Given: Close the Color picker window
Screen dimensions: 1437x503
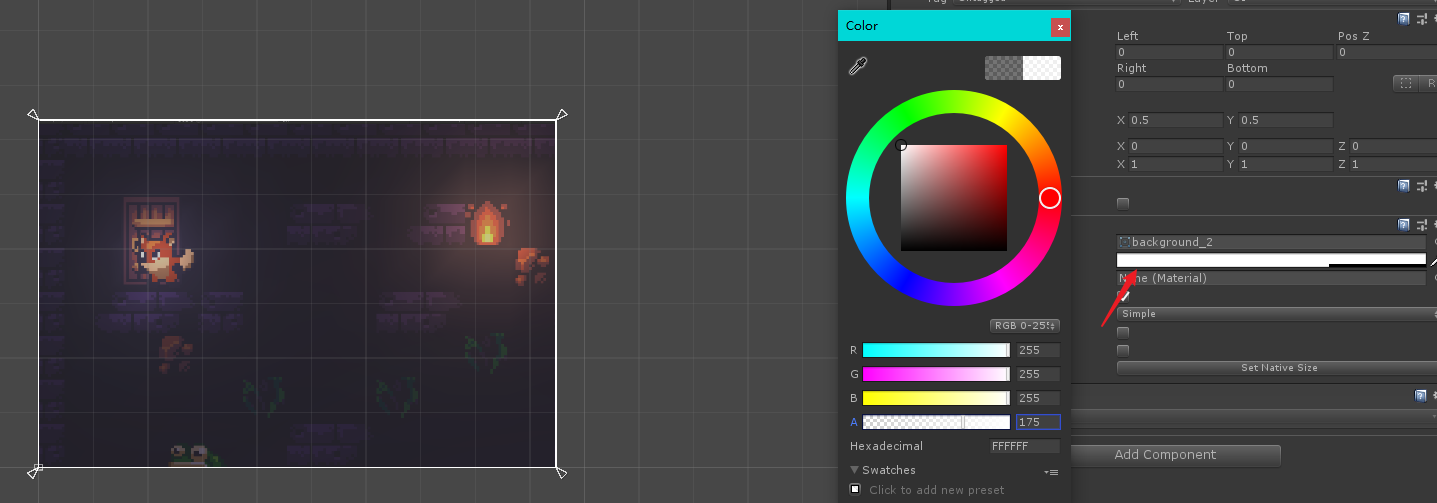Looking at the screenshot, I should 1060,27.
